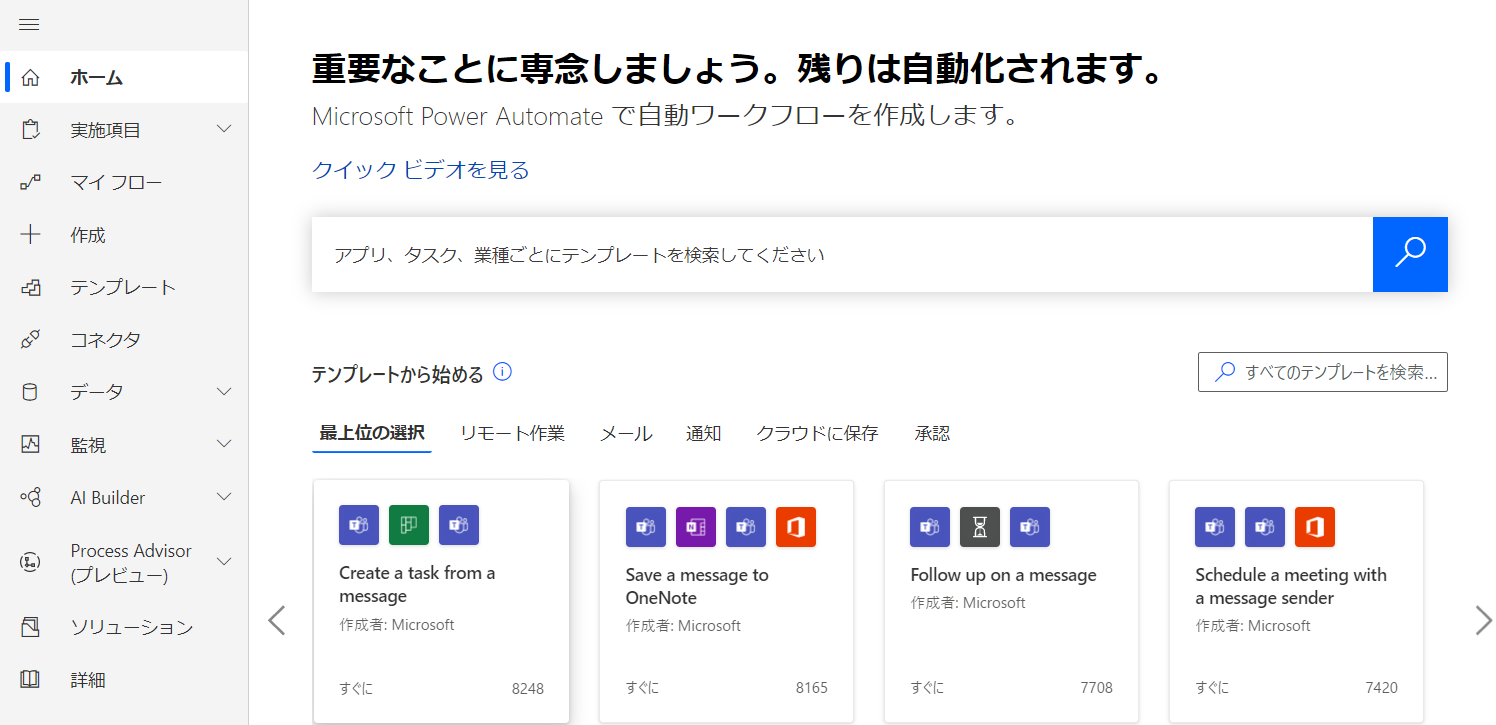Open マイ フロー in the sidebar
This screenshot has height=725, width=1496.
[x=124, y=182]
